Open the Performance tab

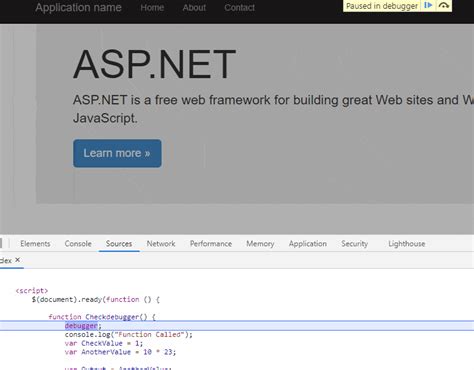pyautogui.click(x=211, y=244)
